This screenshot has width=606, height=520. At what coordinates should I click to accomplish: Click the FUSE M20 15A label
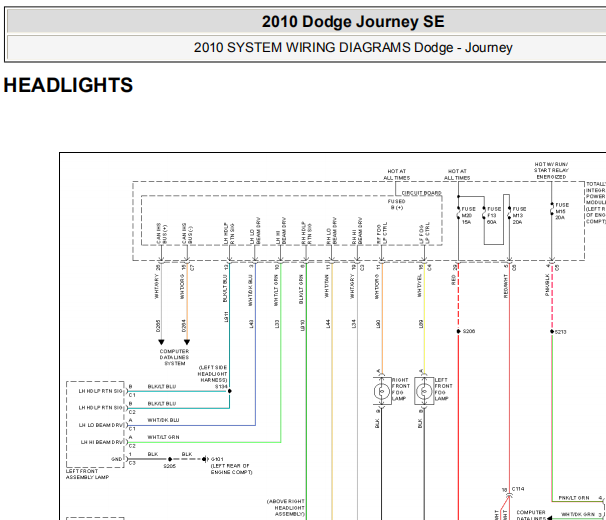[x=468, y=215]
